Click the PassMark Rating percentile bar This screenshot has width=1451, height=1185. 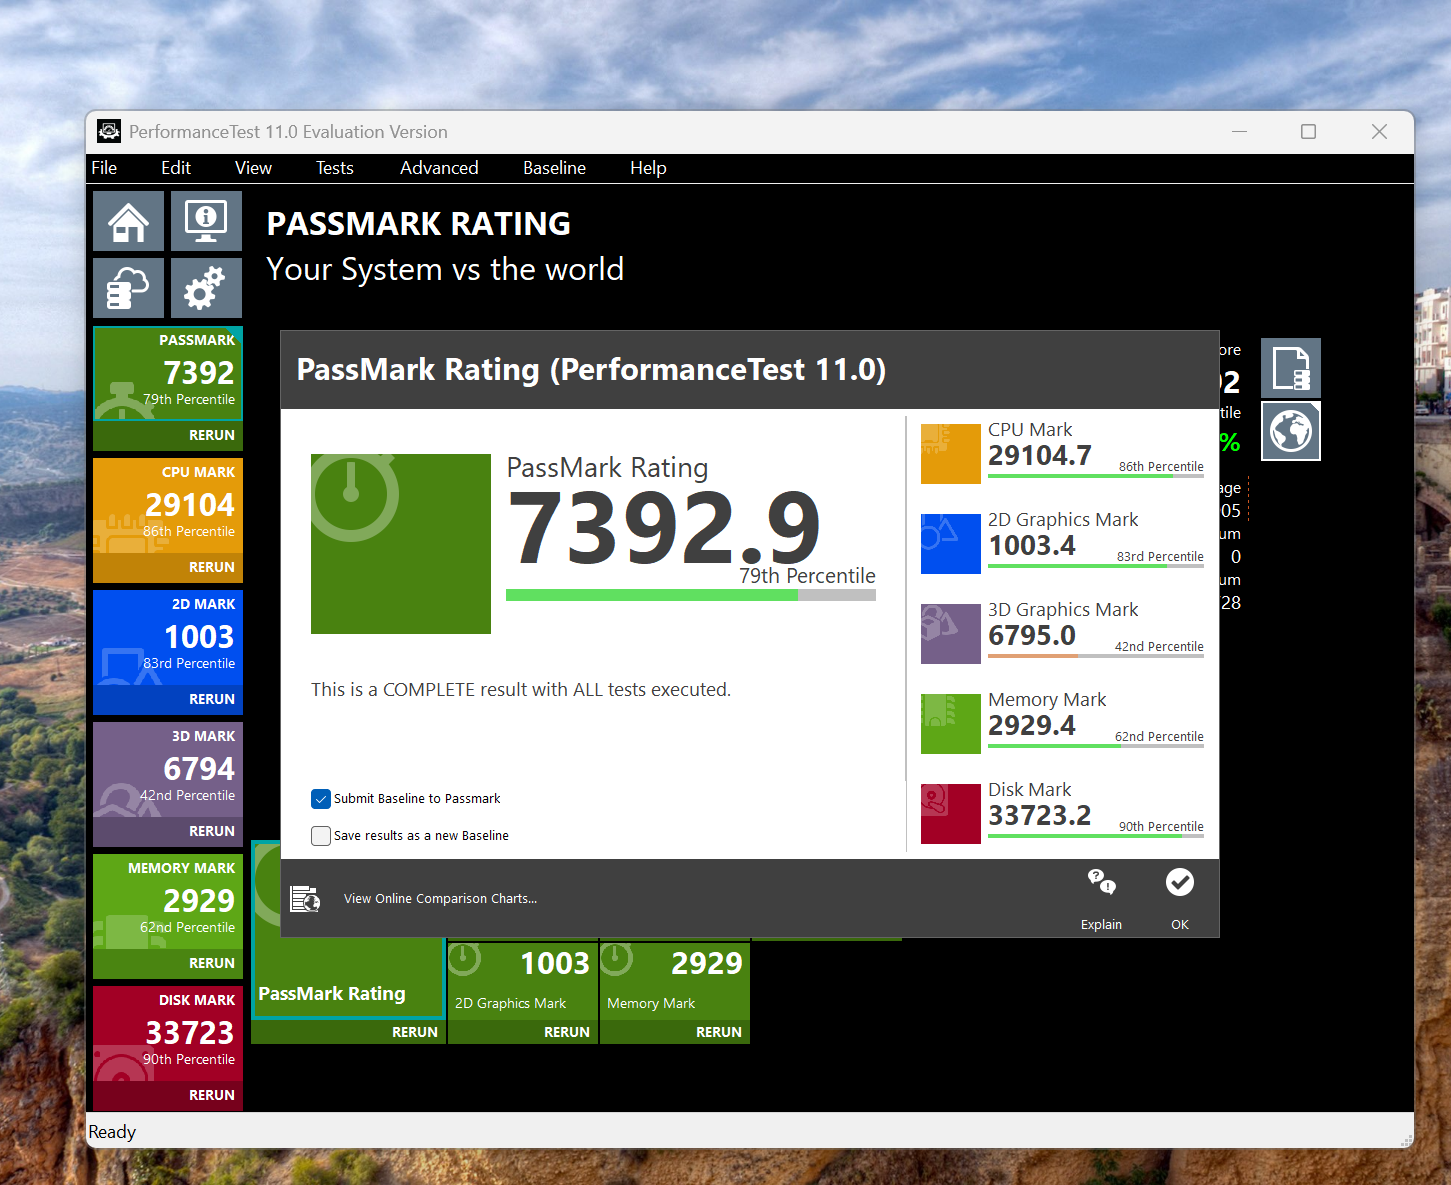[691, 595]
